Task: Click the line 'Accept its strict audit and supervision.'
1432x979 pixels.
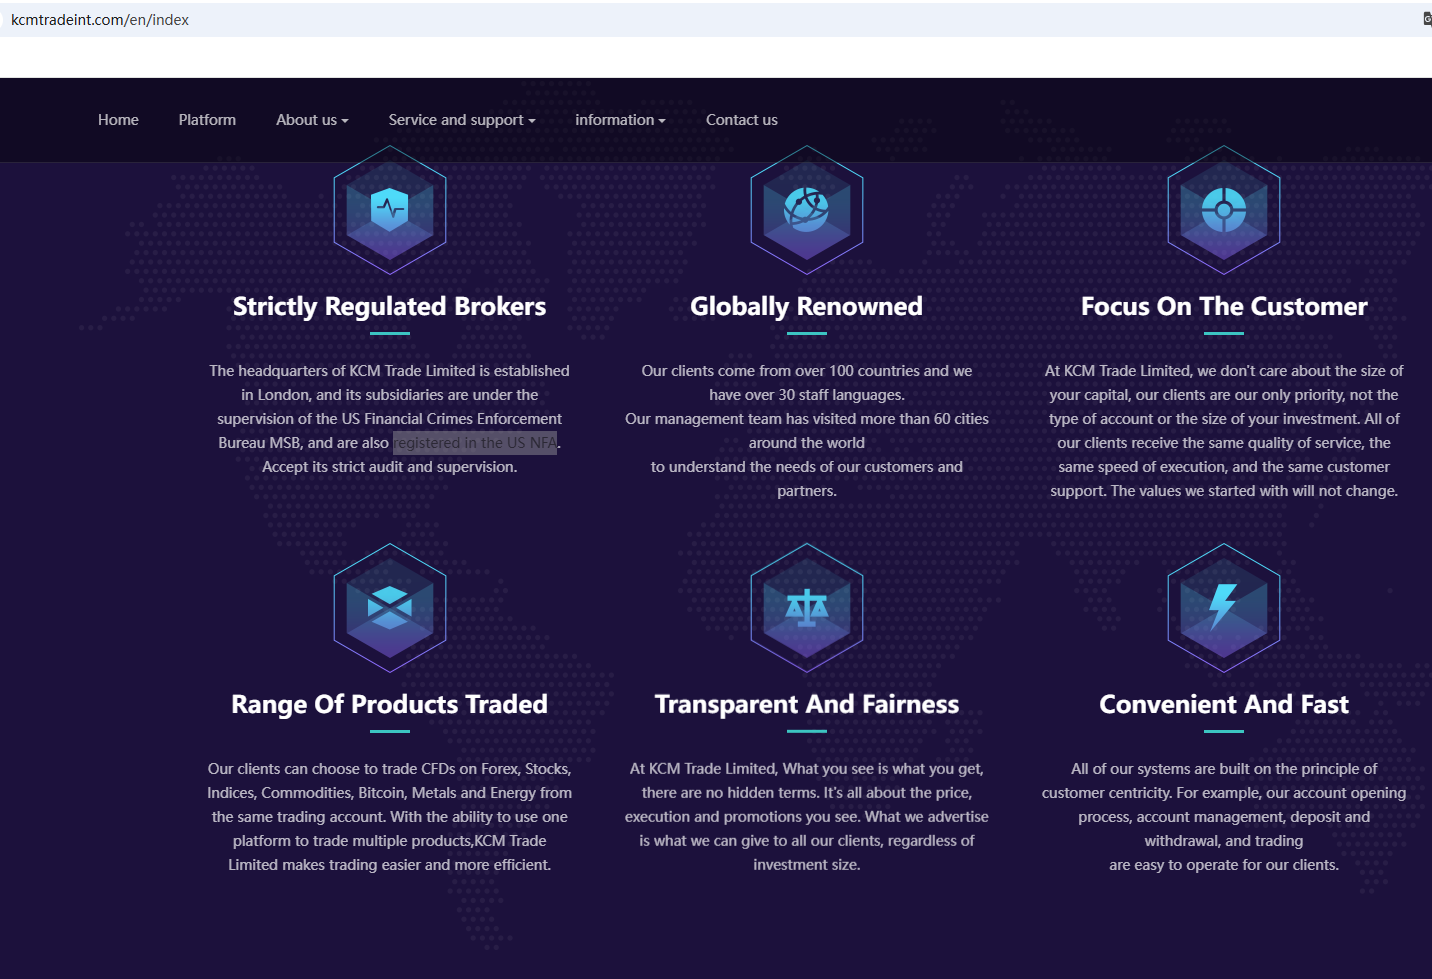Action: click(390, 467)
